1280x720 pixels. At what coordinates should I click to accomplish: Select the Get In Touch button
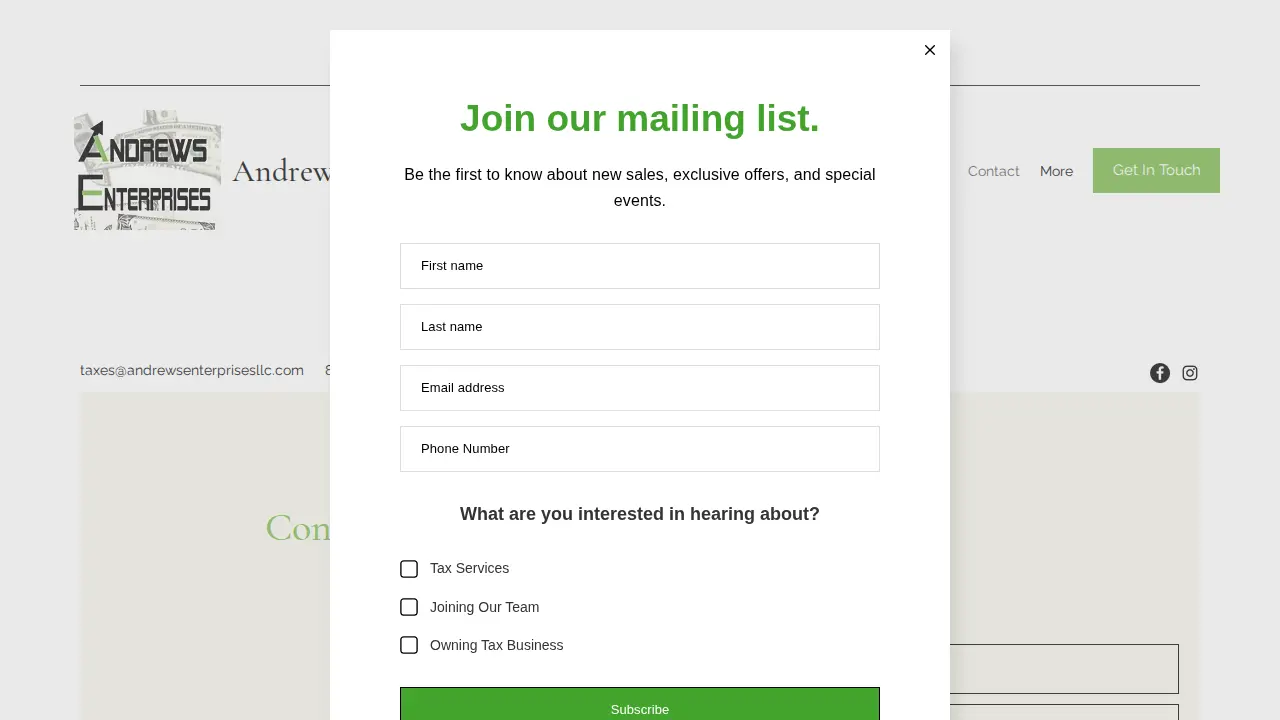click(x=1156, y=170)
